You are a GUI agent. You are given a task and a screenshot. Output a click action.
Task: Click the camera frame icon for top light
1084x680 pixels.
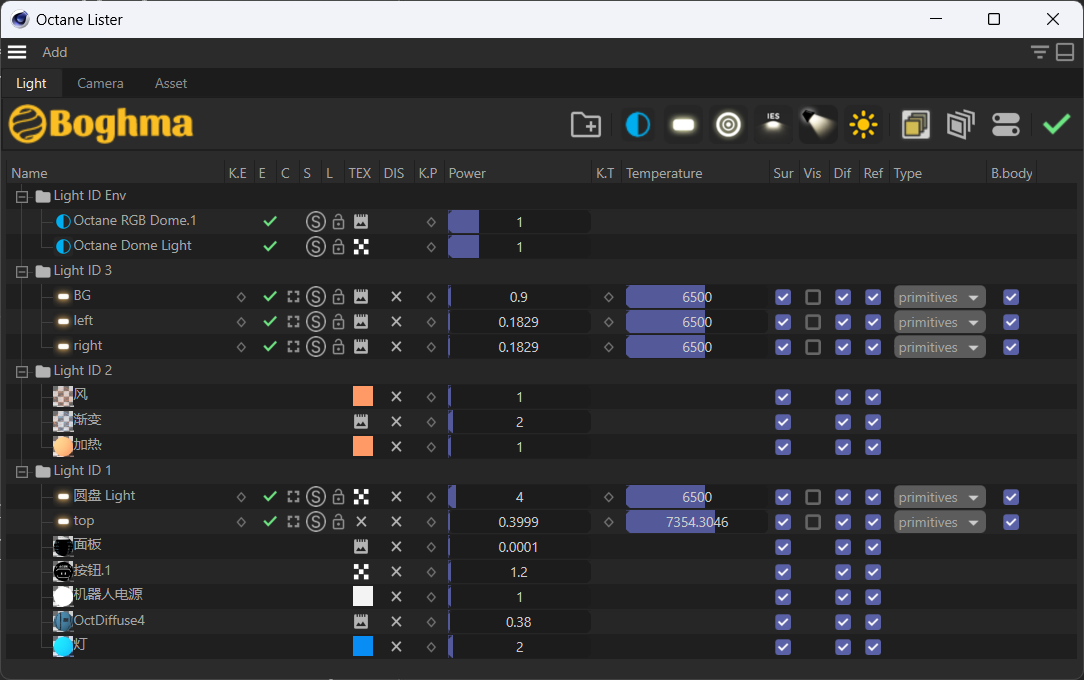coord(293,522)
